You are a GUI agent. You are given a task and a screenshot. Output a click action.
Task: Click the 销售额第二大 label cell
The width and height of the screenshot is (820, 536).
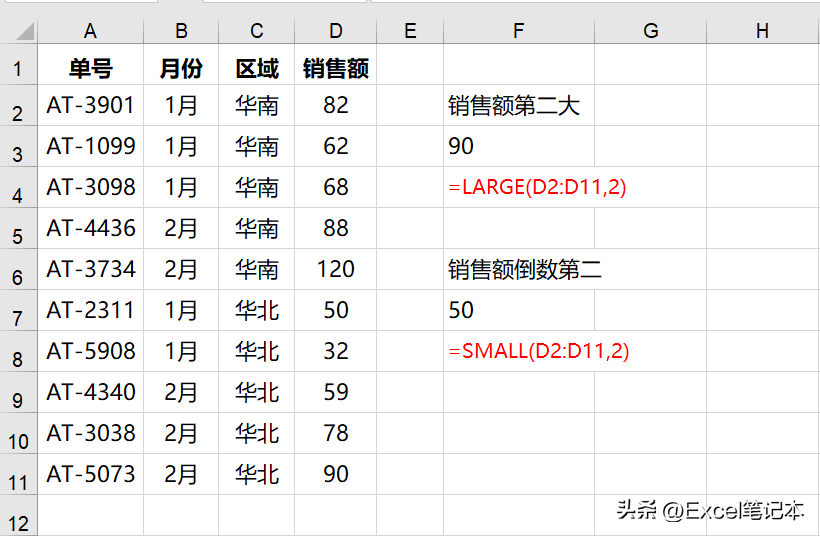(519, 106)
